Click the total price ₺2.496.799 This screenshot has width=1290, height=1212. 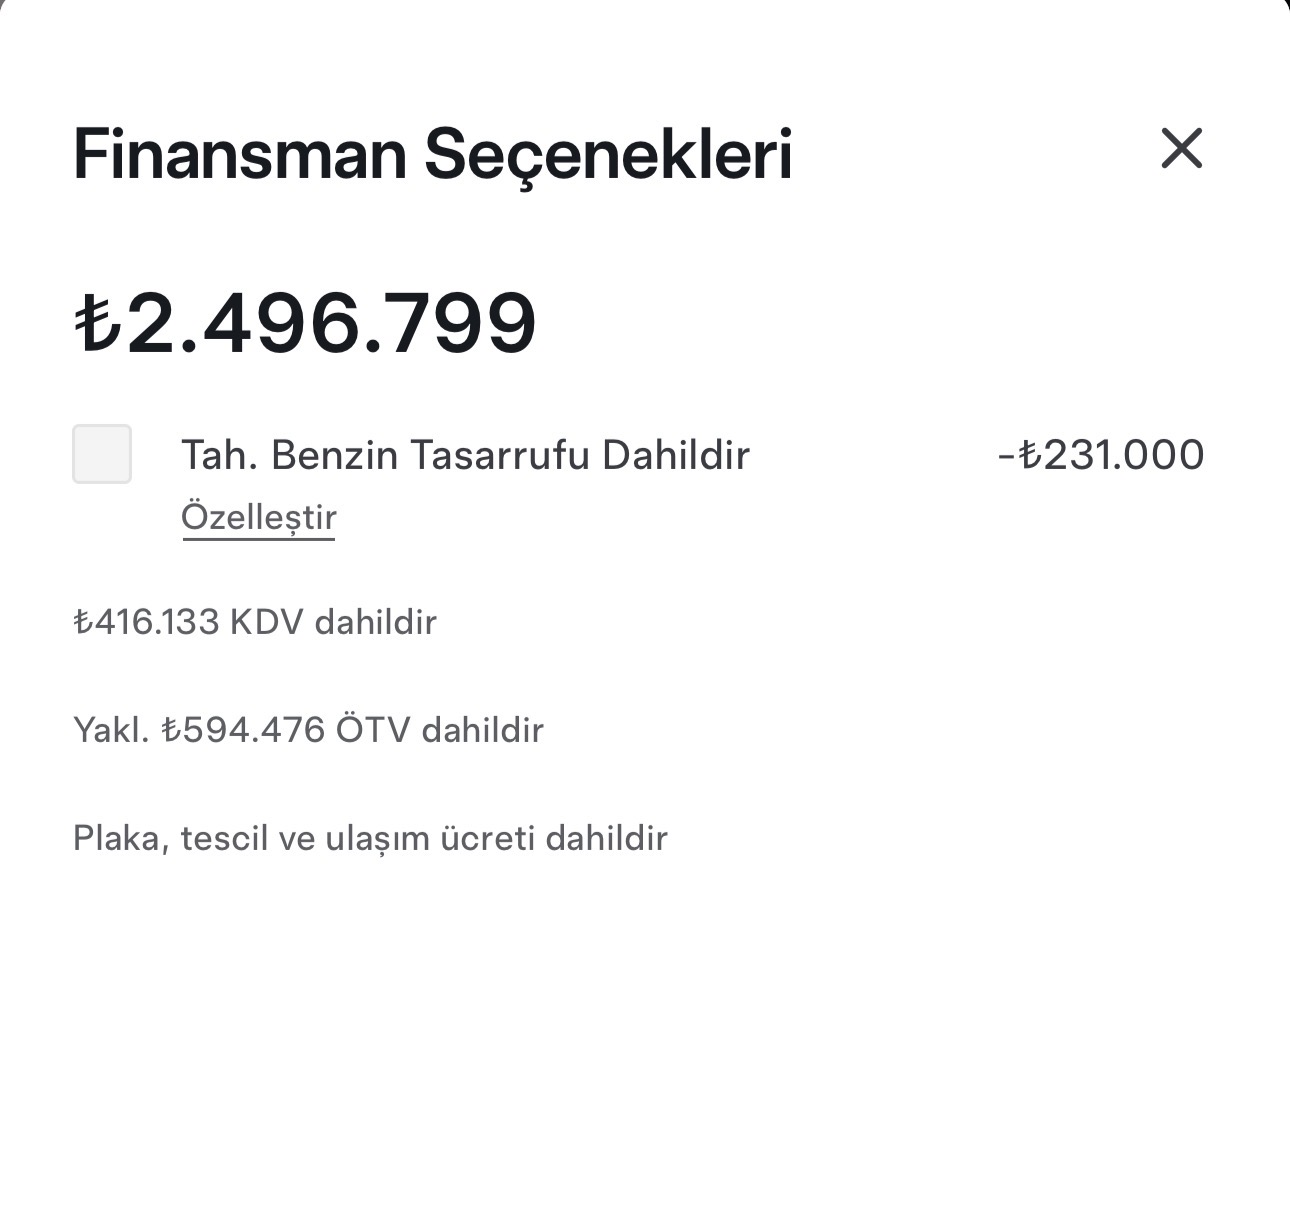305,322
